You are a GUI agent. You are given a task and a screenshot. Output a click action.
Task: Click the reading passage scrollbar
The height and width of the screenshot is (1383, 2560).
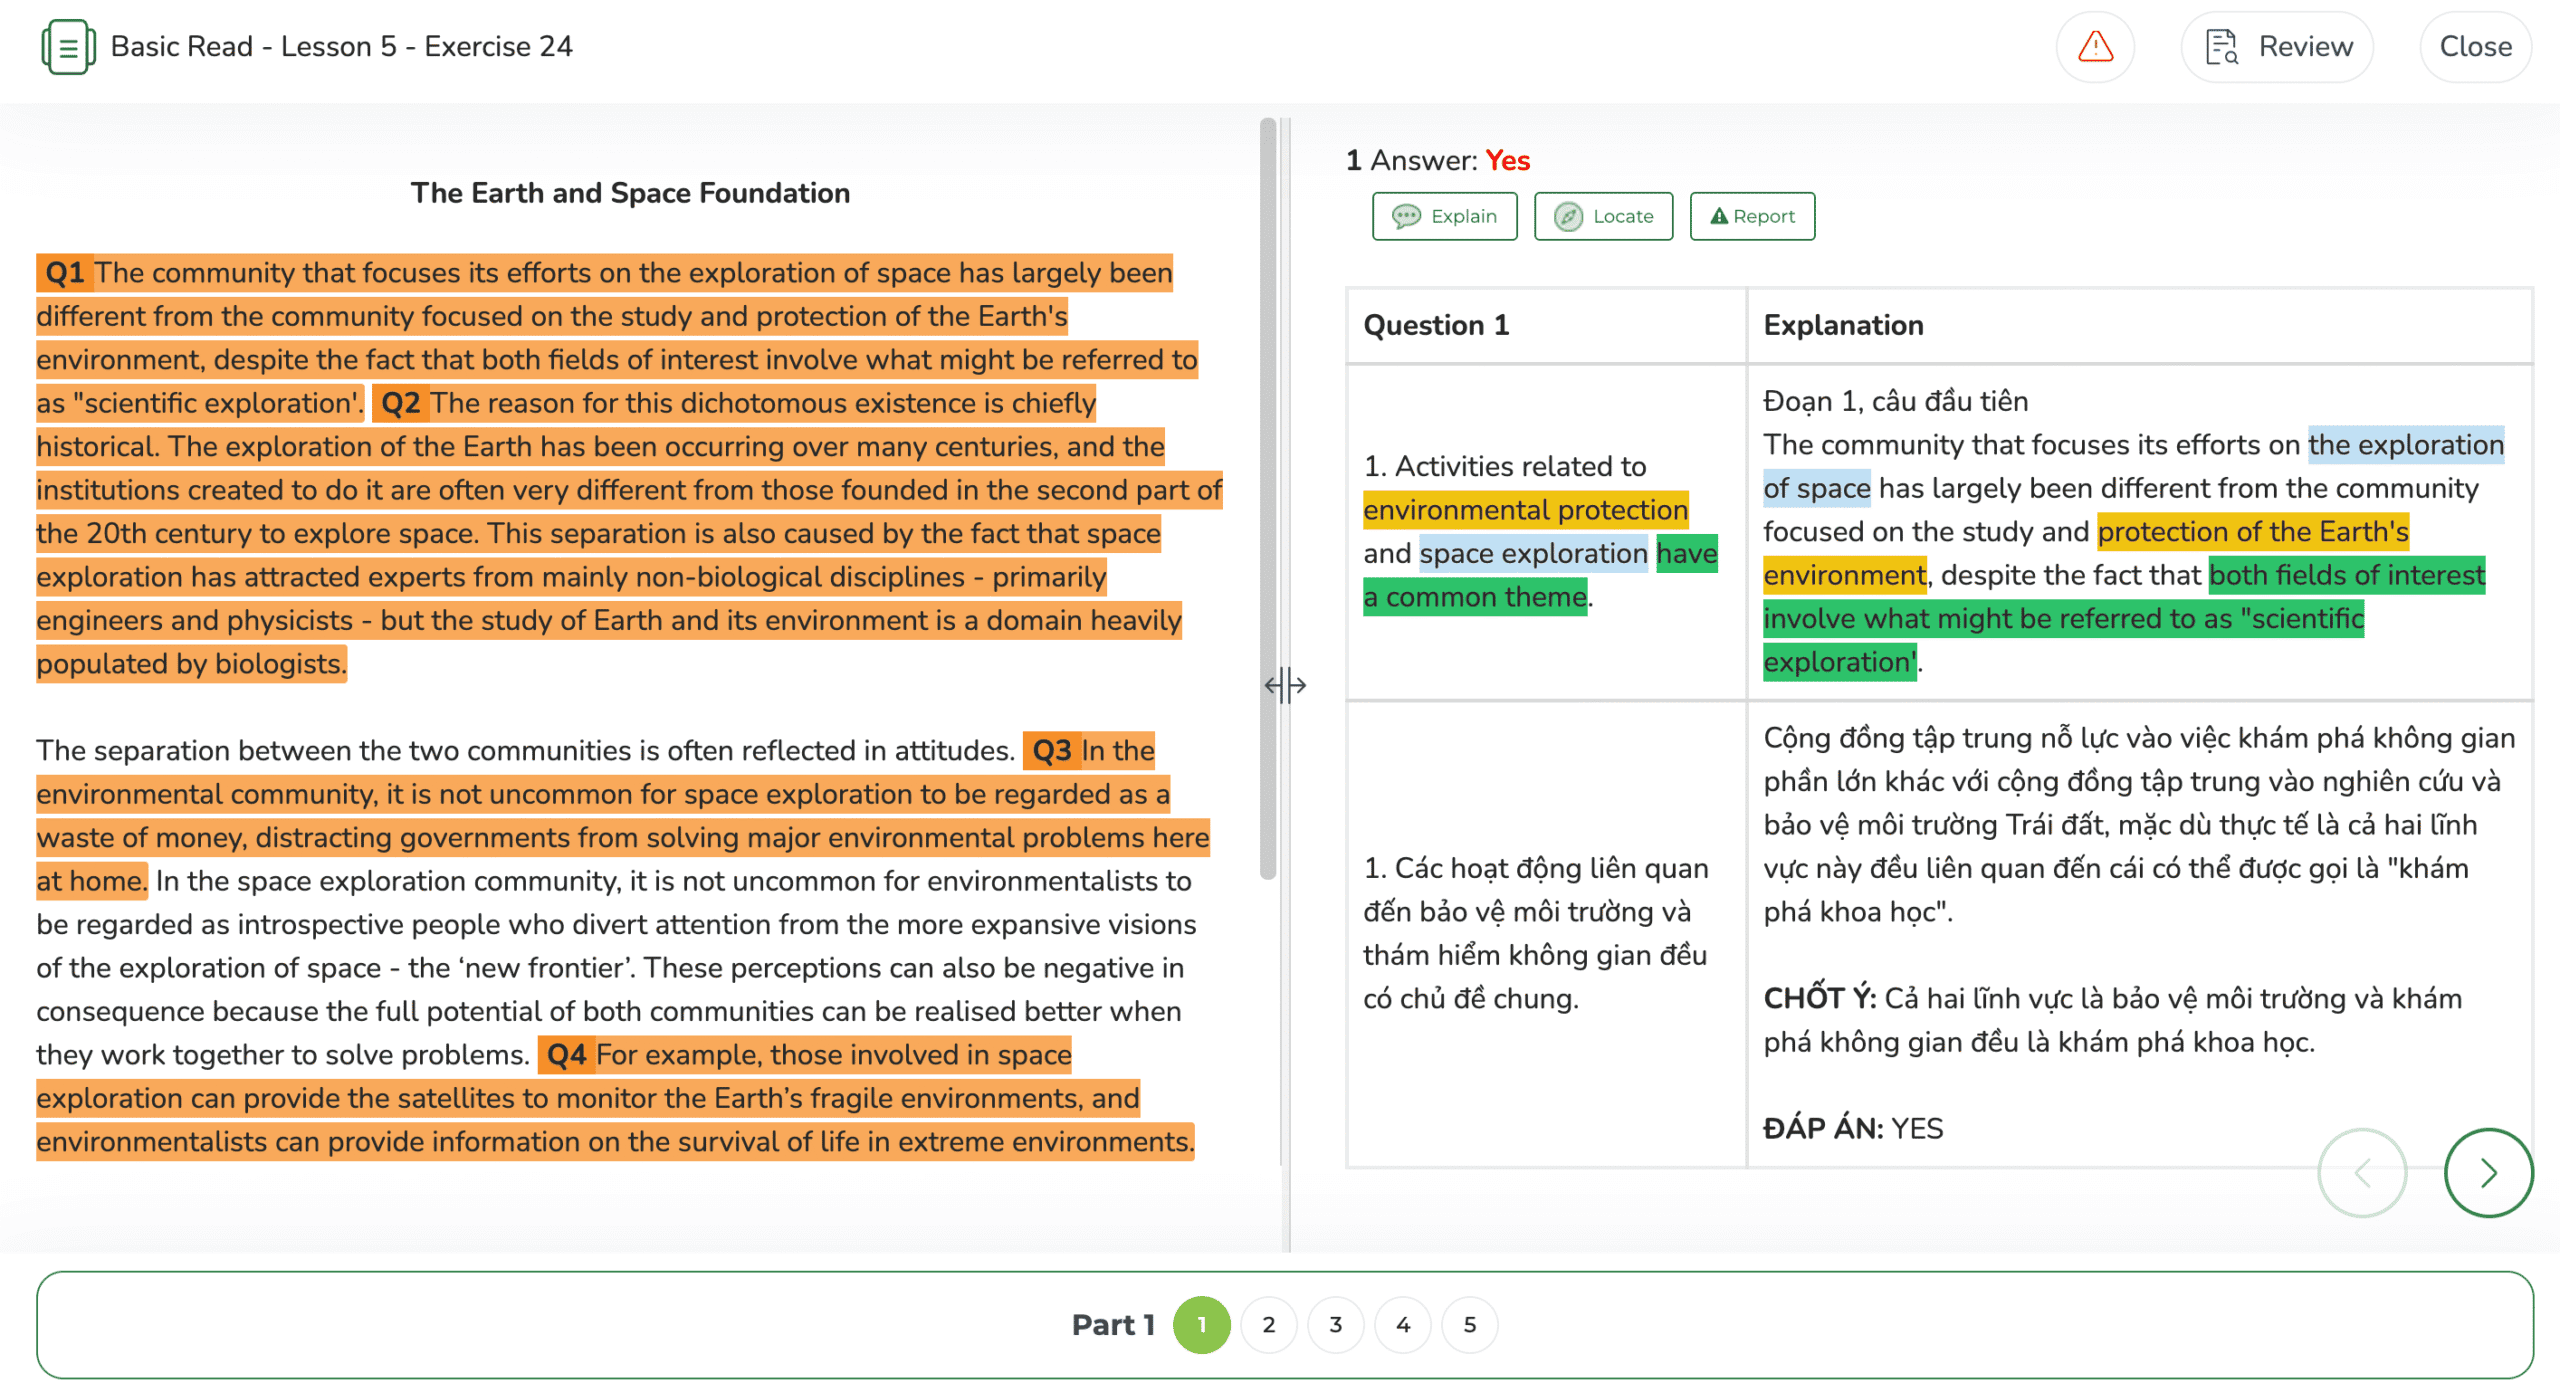[x=1268, y=498]
